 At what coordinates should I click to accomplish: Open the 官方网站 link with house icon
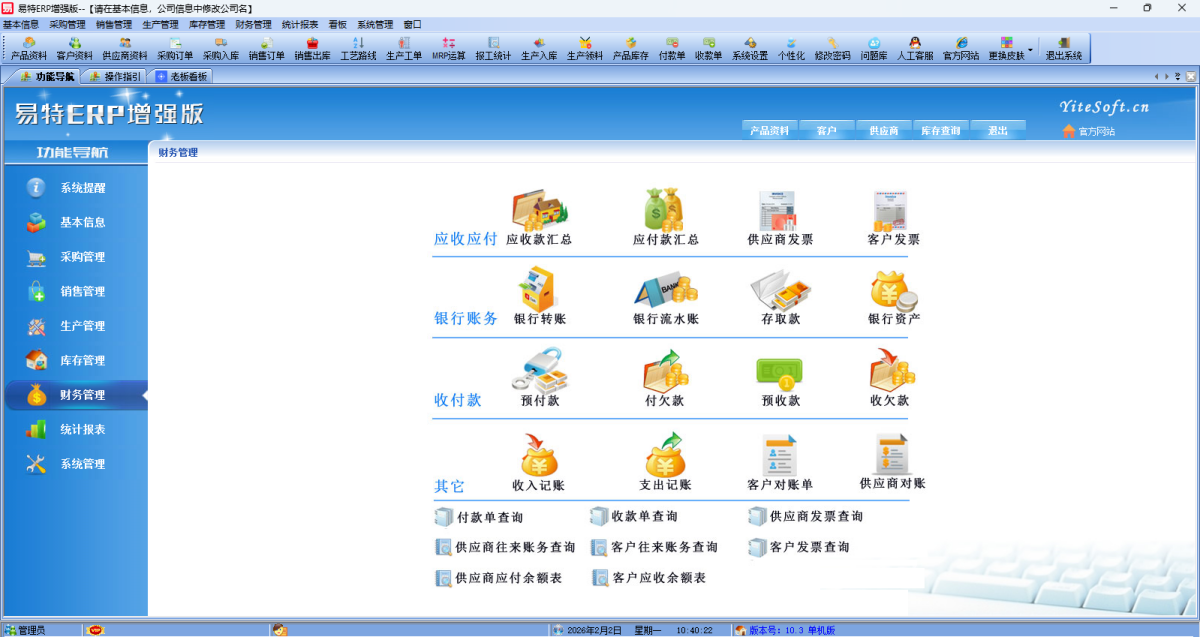(x=1089, y=131)
